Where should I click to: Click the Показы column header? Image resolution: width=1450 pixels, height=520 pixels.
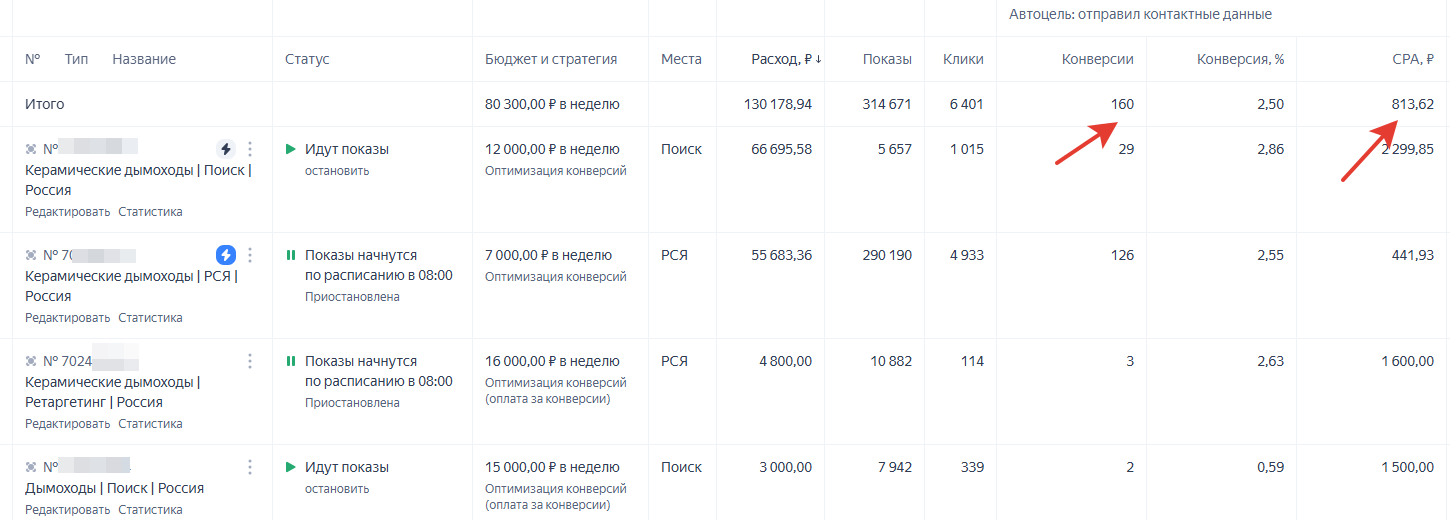point(887,59)
